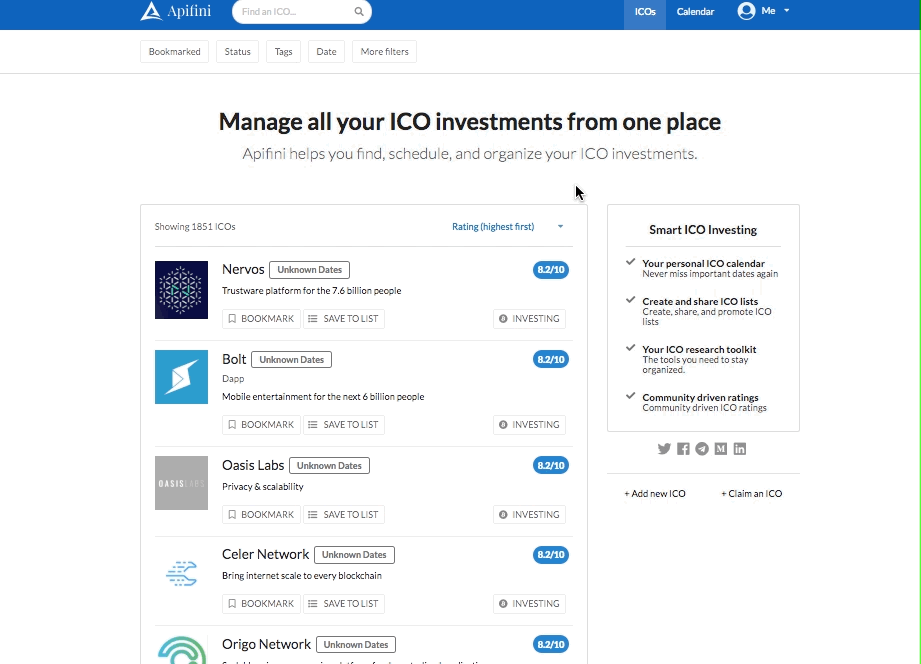Open the Origo Network logo thumbnail
921x664 pixels.
coord(181,650)
